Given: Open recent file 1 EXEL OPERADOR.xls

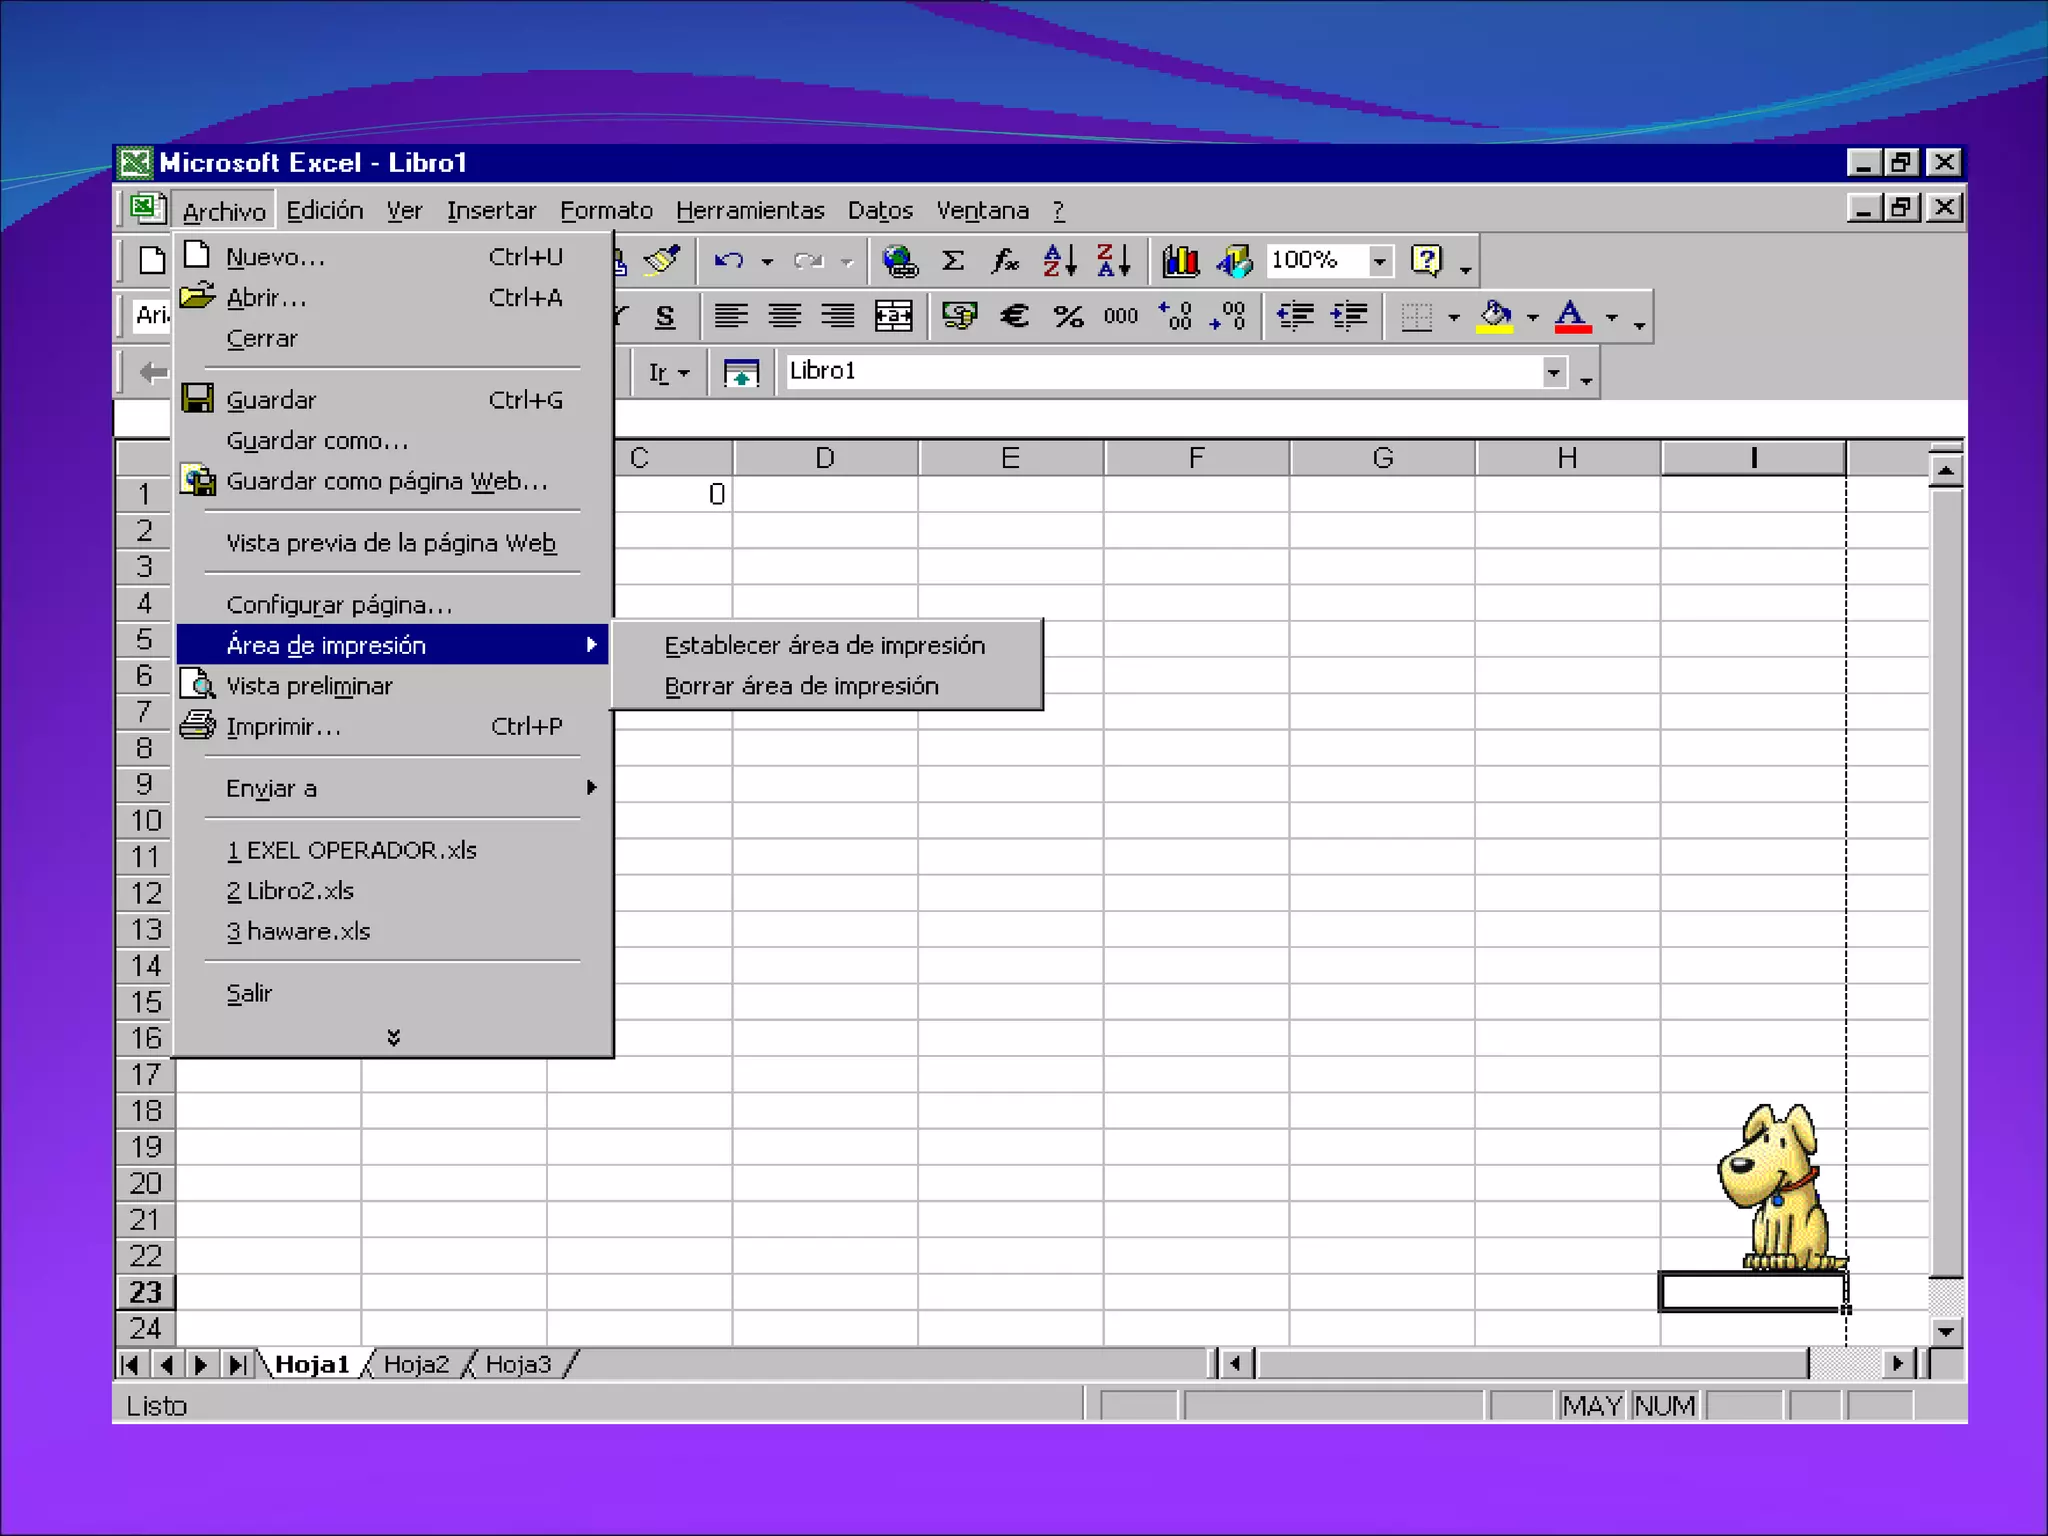Looking at the screenshot, I should click(351, 850).
